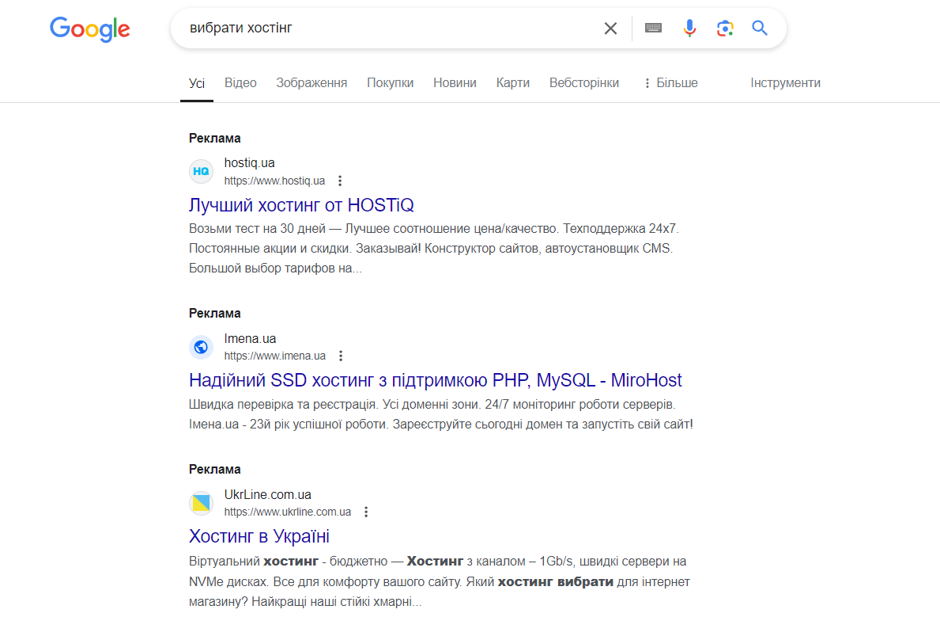The width and height of the screenshot is (940, 617).
Task: Switch to the Вебсторінки tab
Action: pos(585,83)
